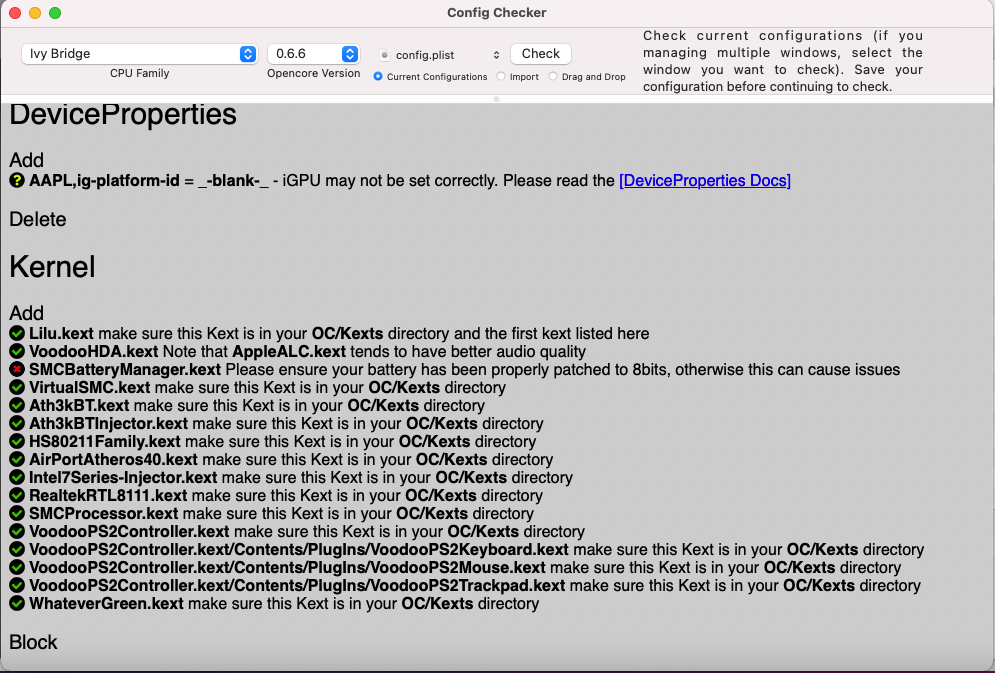Click the red error icon beside SMCBatteryManager.kext
Screen dimensions: 995x673
(x=17, y=369)
